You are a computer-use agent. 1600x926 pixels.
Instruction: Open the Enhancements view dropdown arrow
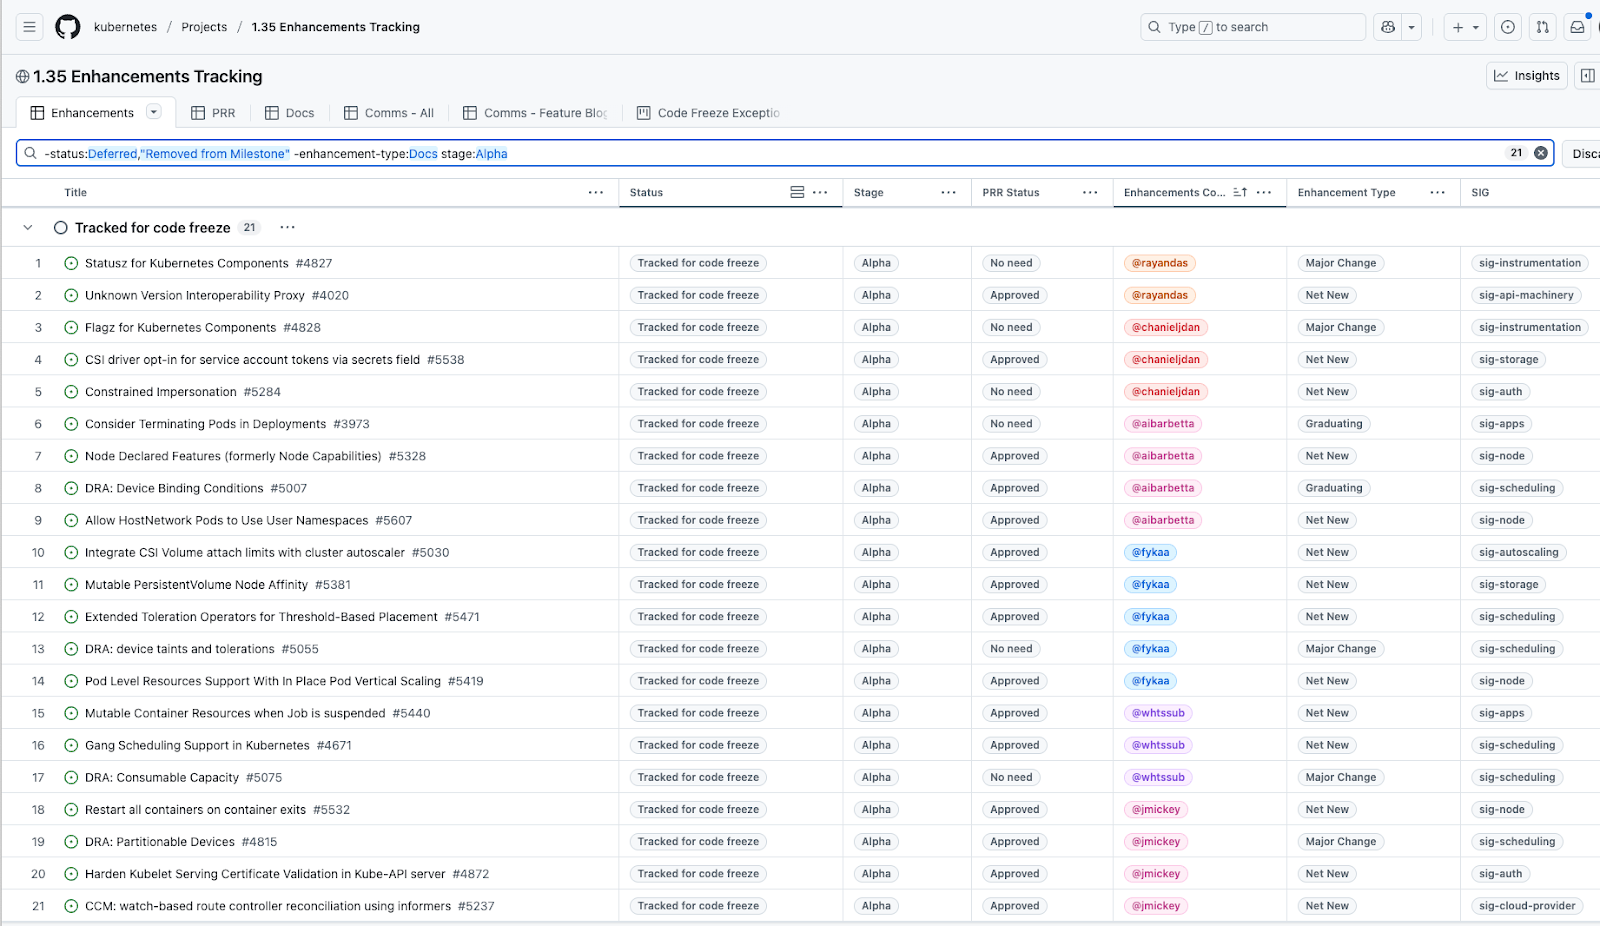coord(154,112)
